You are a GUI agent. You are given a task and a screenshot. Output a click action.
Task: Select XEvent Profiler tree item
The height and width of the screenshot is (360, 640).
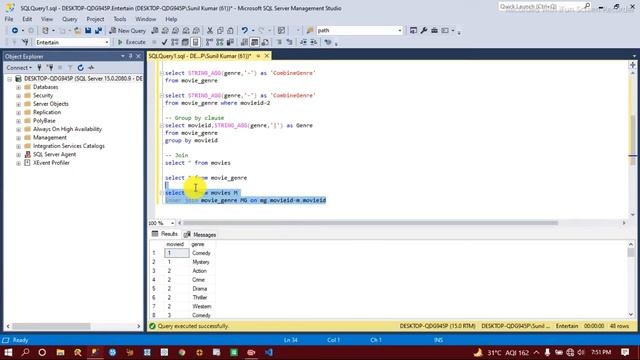51,162
